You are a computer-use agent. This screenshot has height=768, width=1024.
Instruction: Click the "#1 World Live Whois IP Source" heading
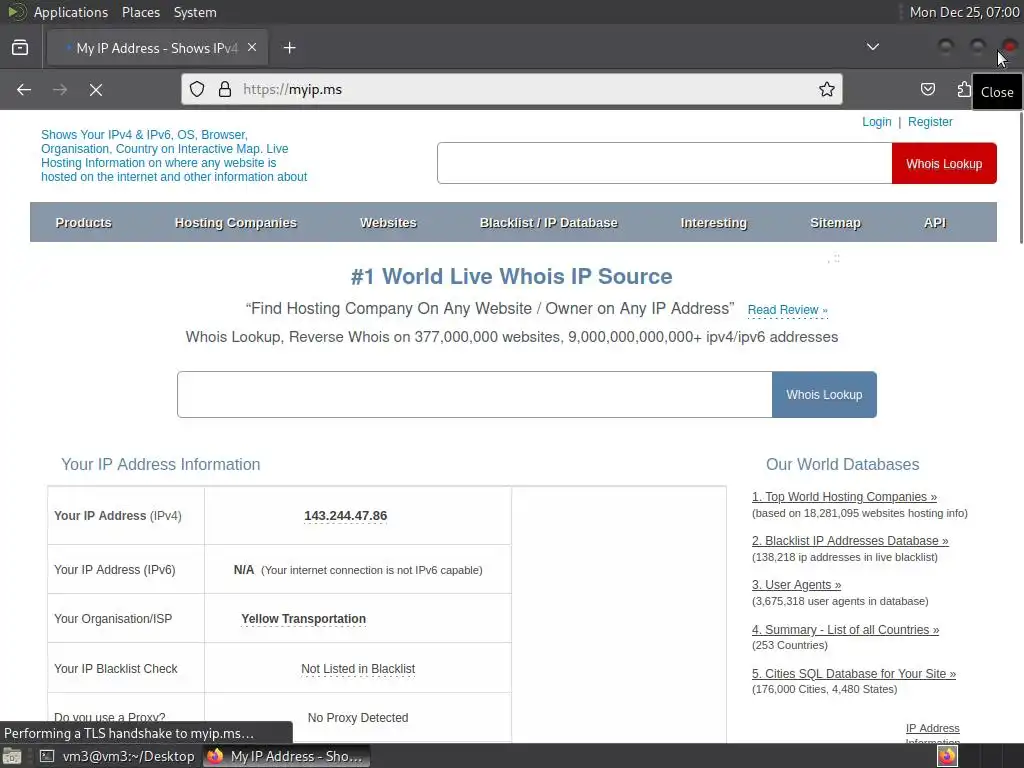tap(511, 276)
